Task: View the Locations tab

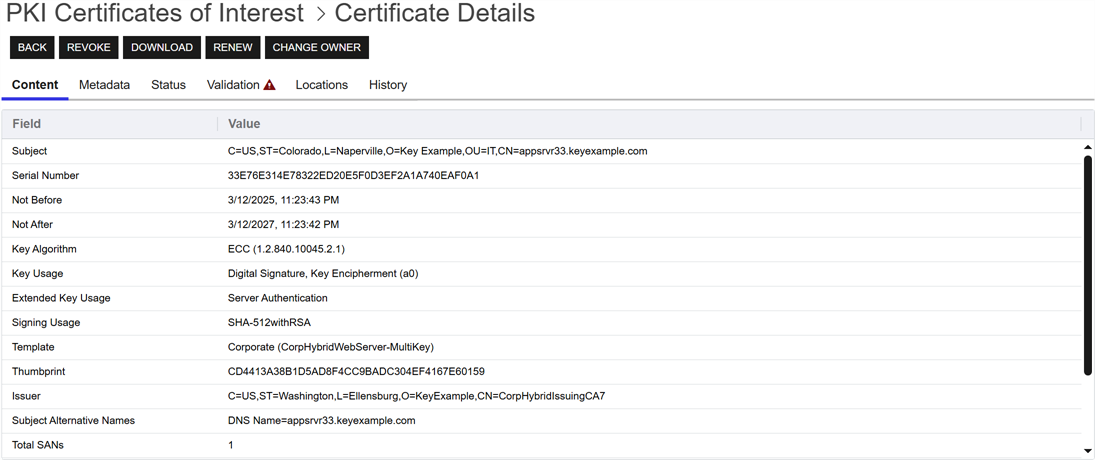Action: coord(321,85)
